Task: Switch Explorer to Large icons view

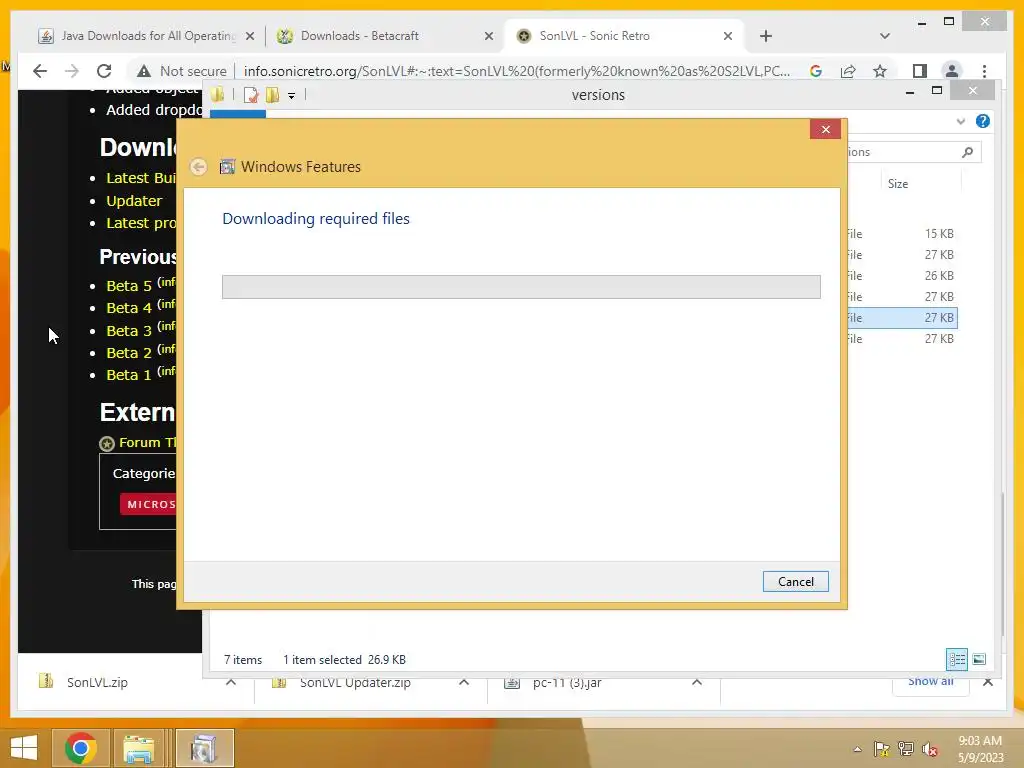Action: tap(979, 660)
